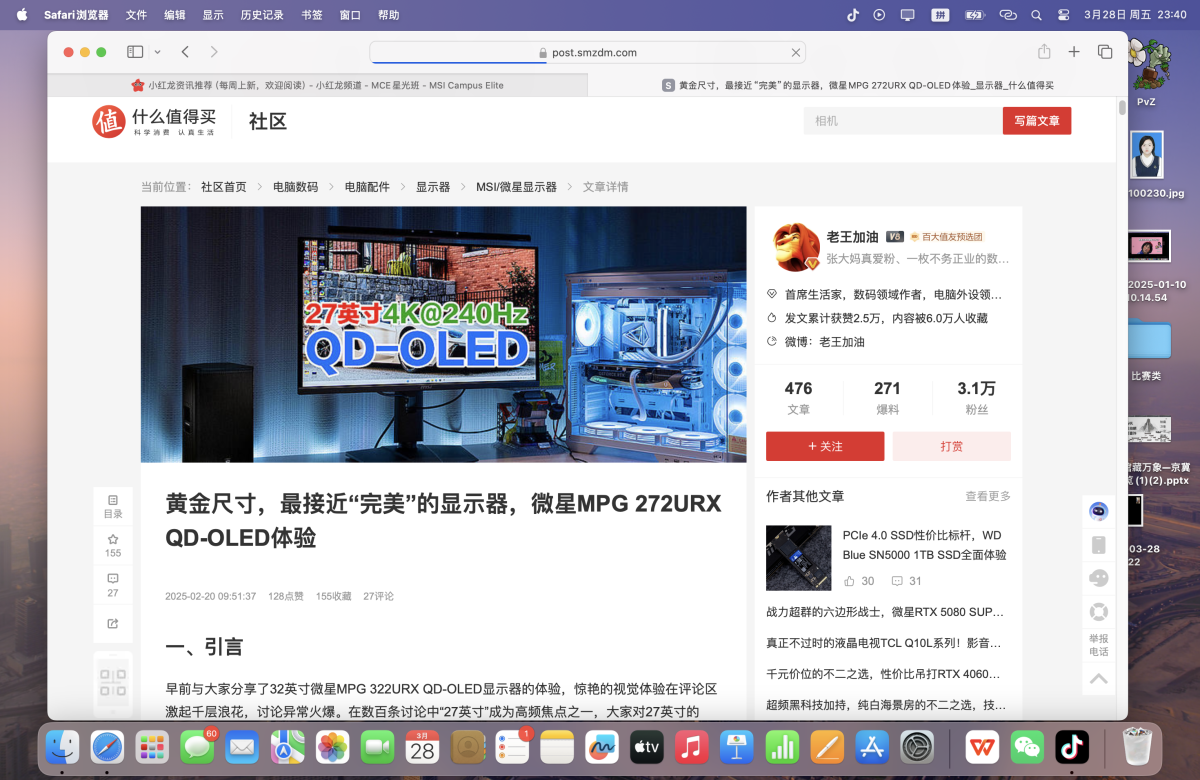Open Numbers from the Dock
The height and width of the screenshot is (780, 1200).
coord(782,746)
